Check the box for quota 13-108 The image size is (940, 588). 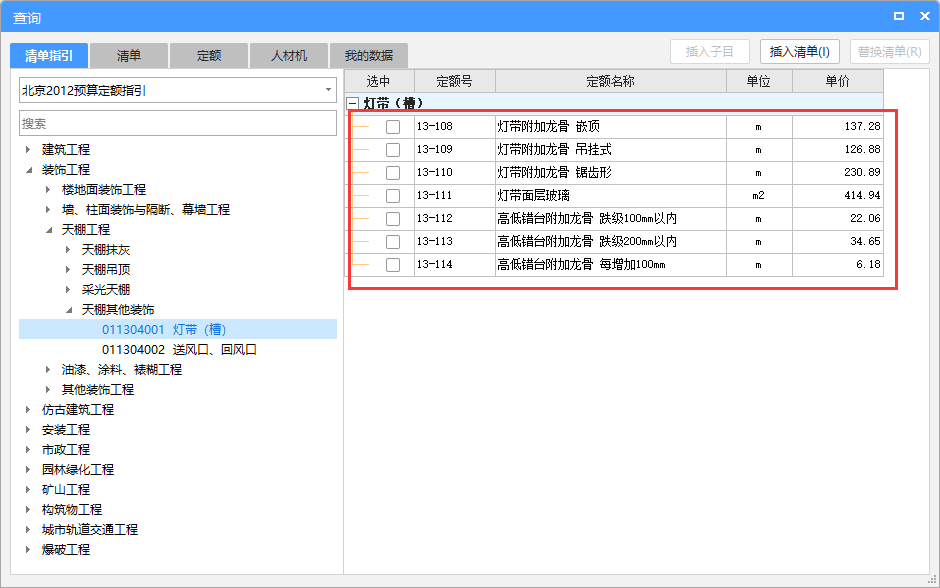[x=393, y=126]
